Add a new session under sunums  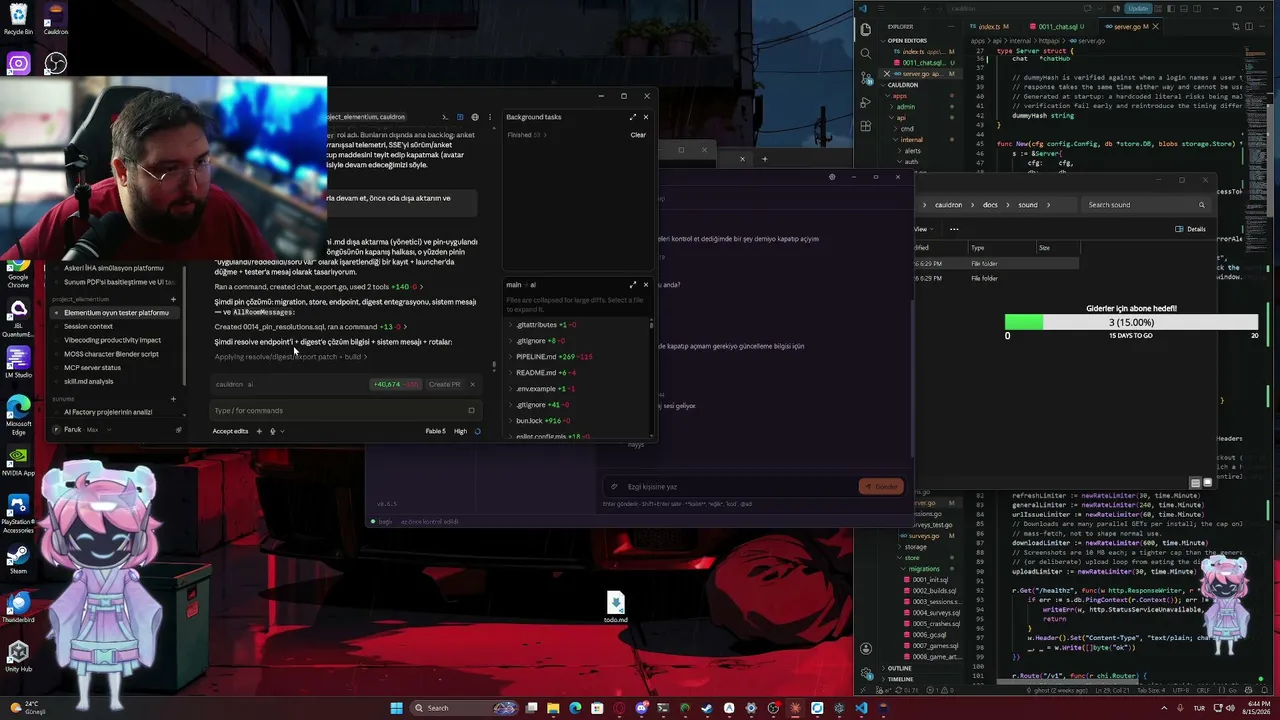(x=173, y=399)
